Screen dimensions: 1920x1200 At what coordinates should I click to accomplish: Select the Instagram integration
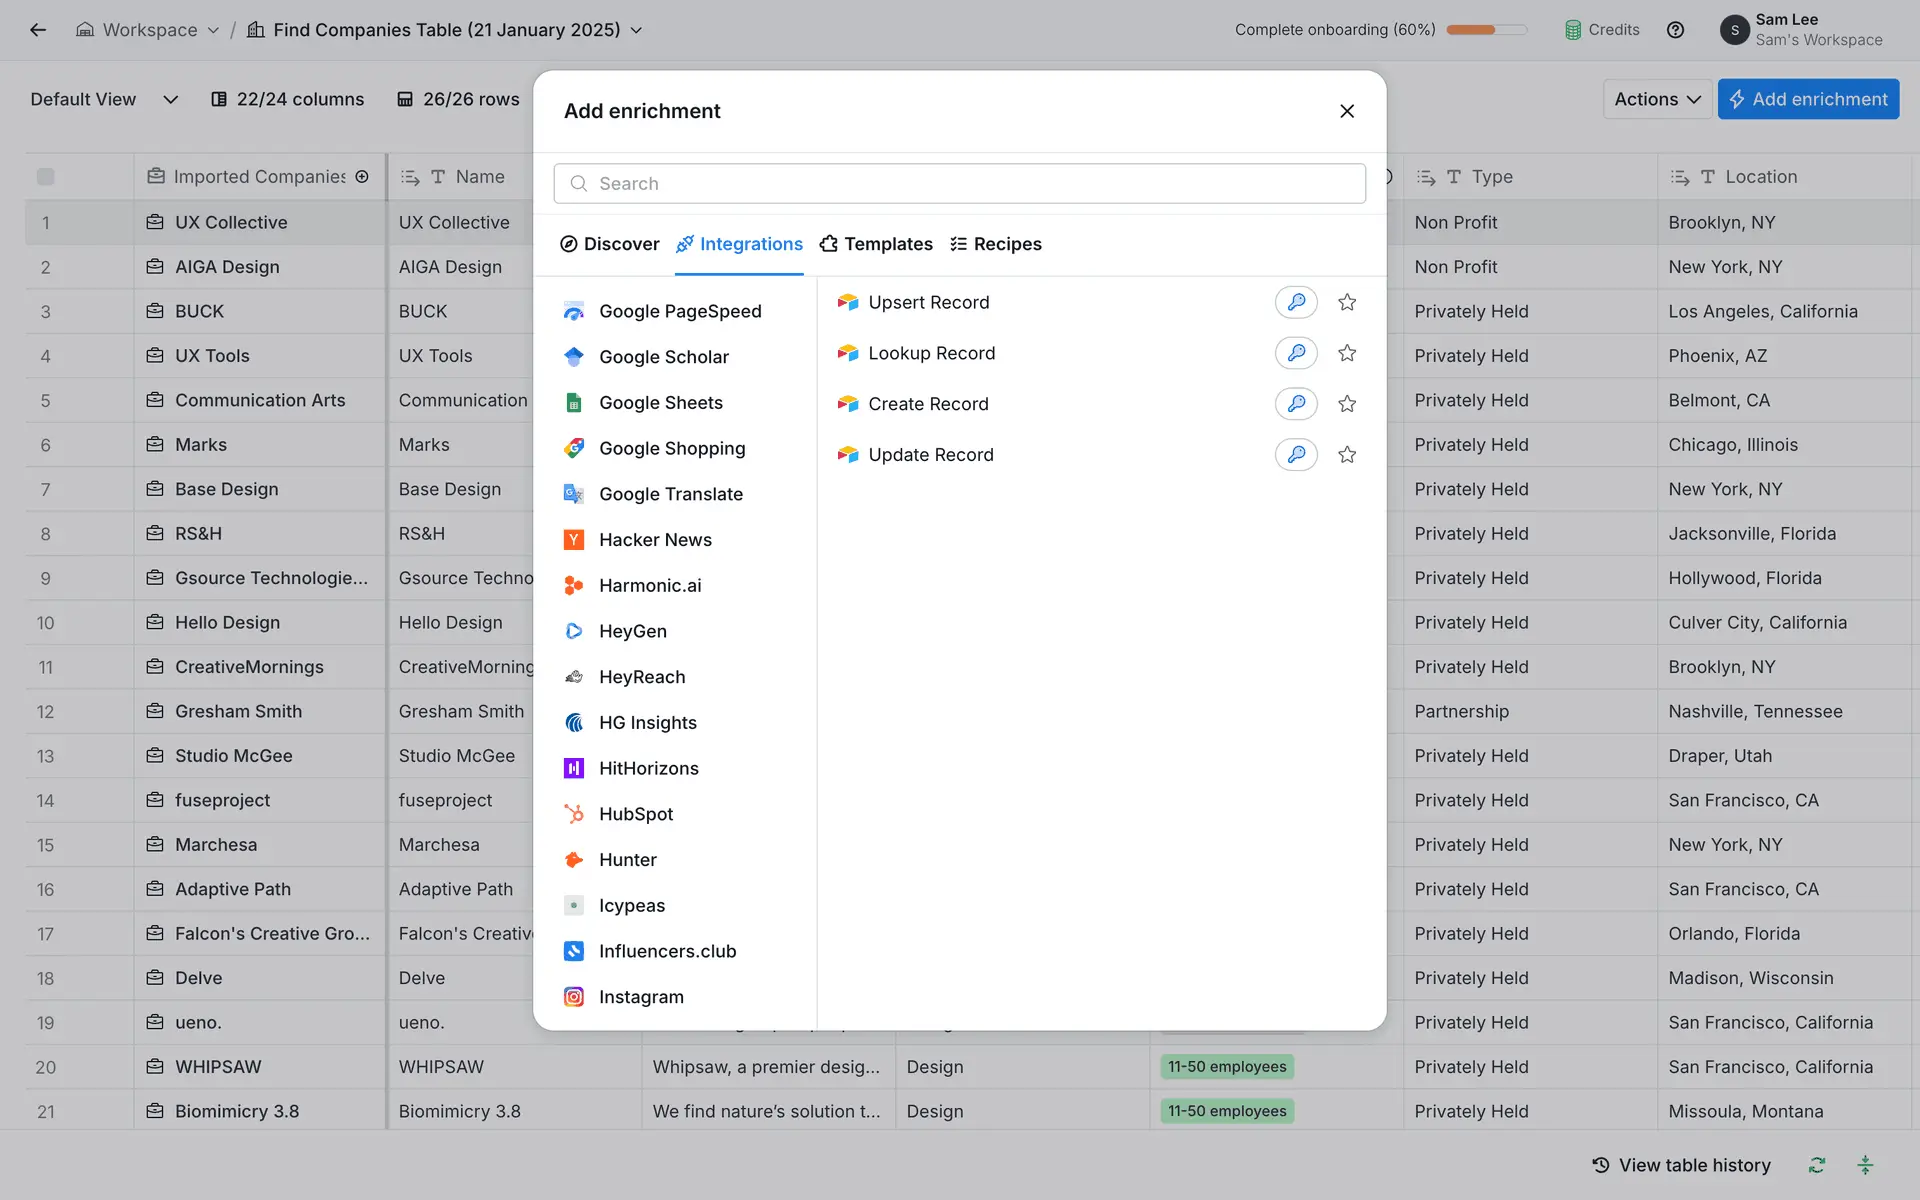(641, 997)
